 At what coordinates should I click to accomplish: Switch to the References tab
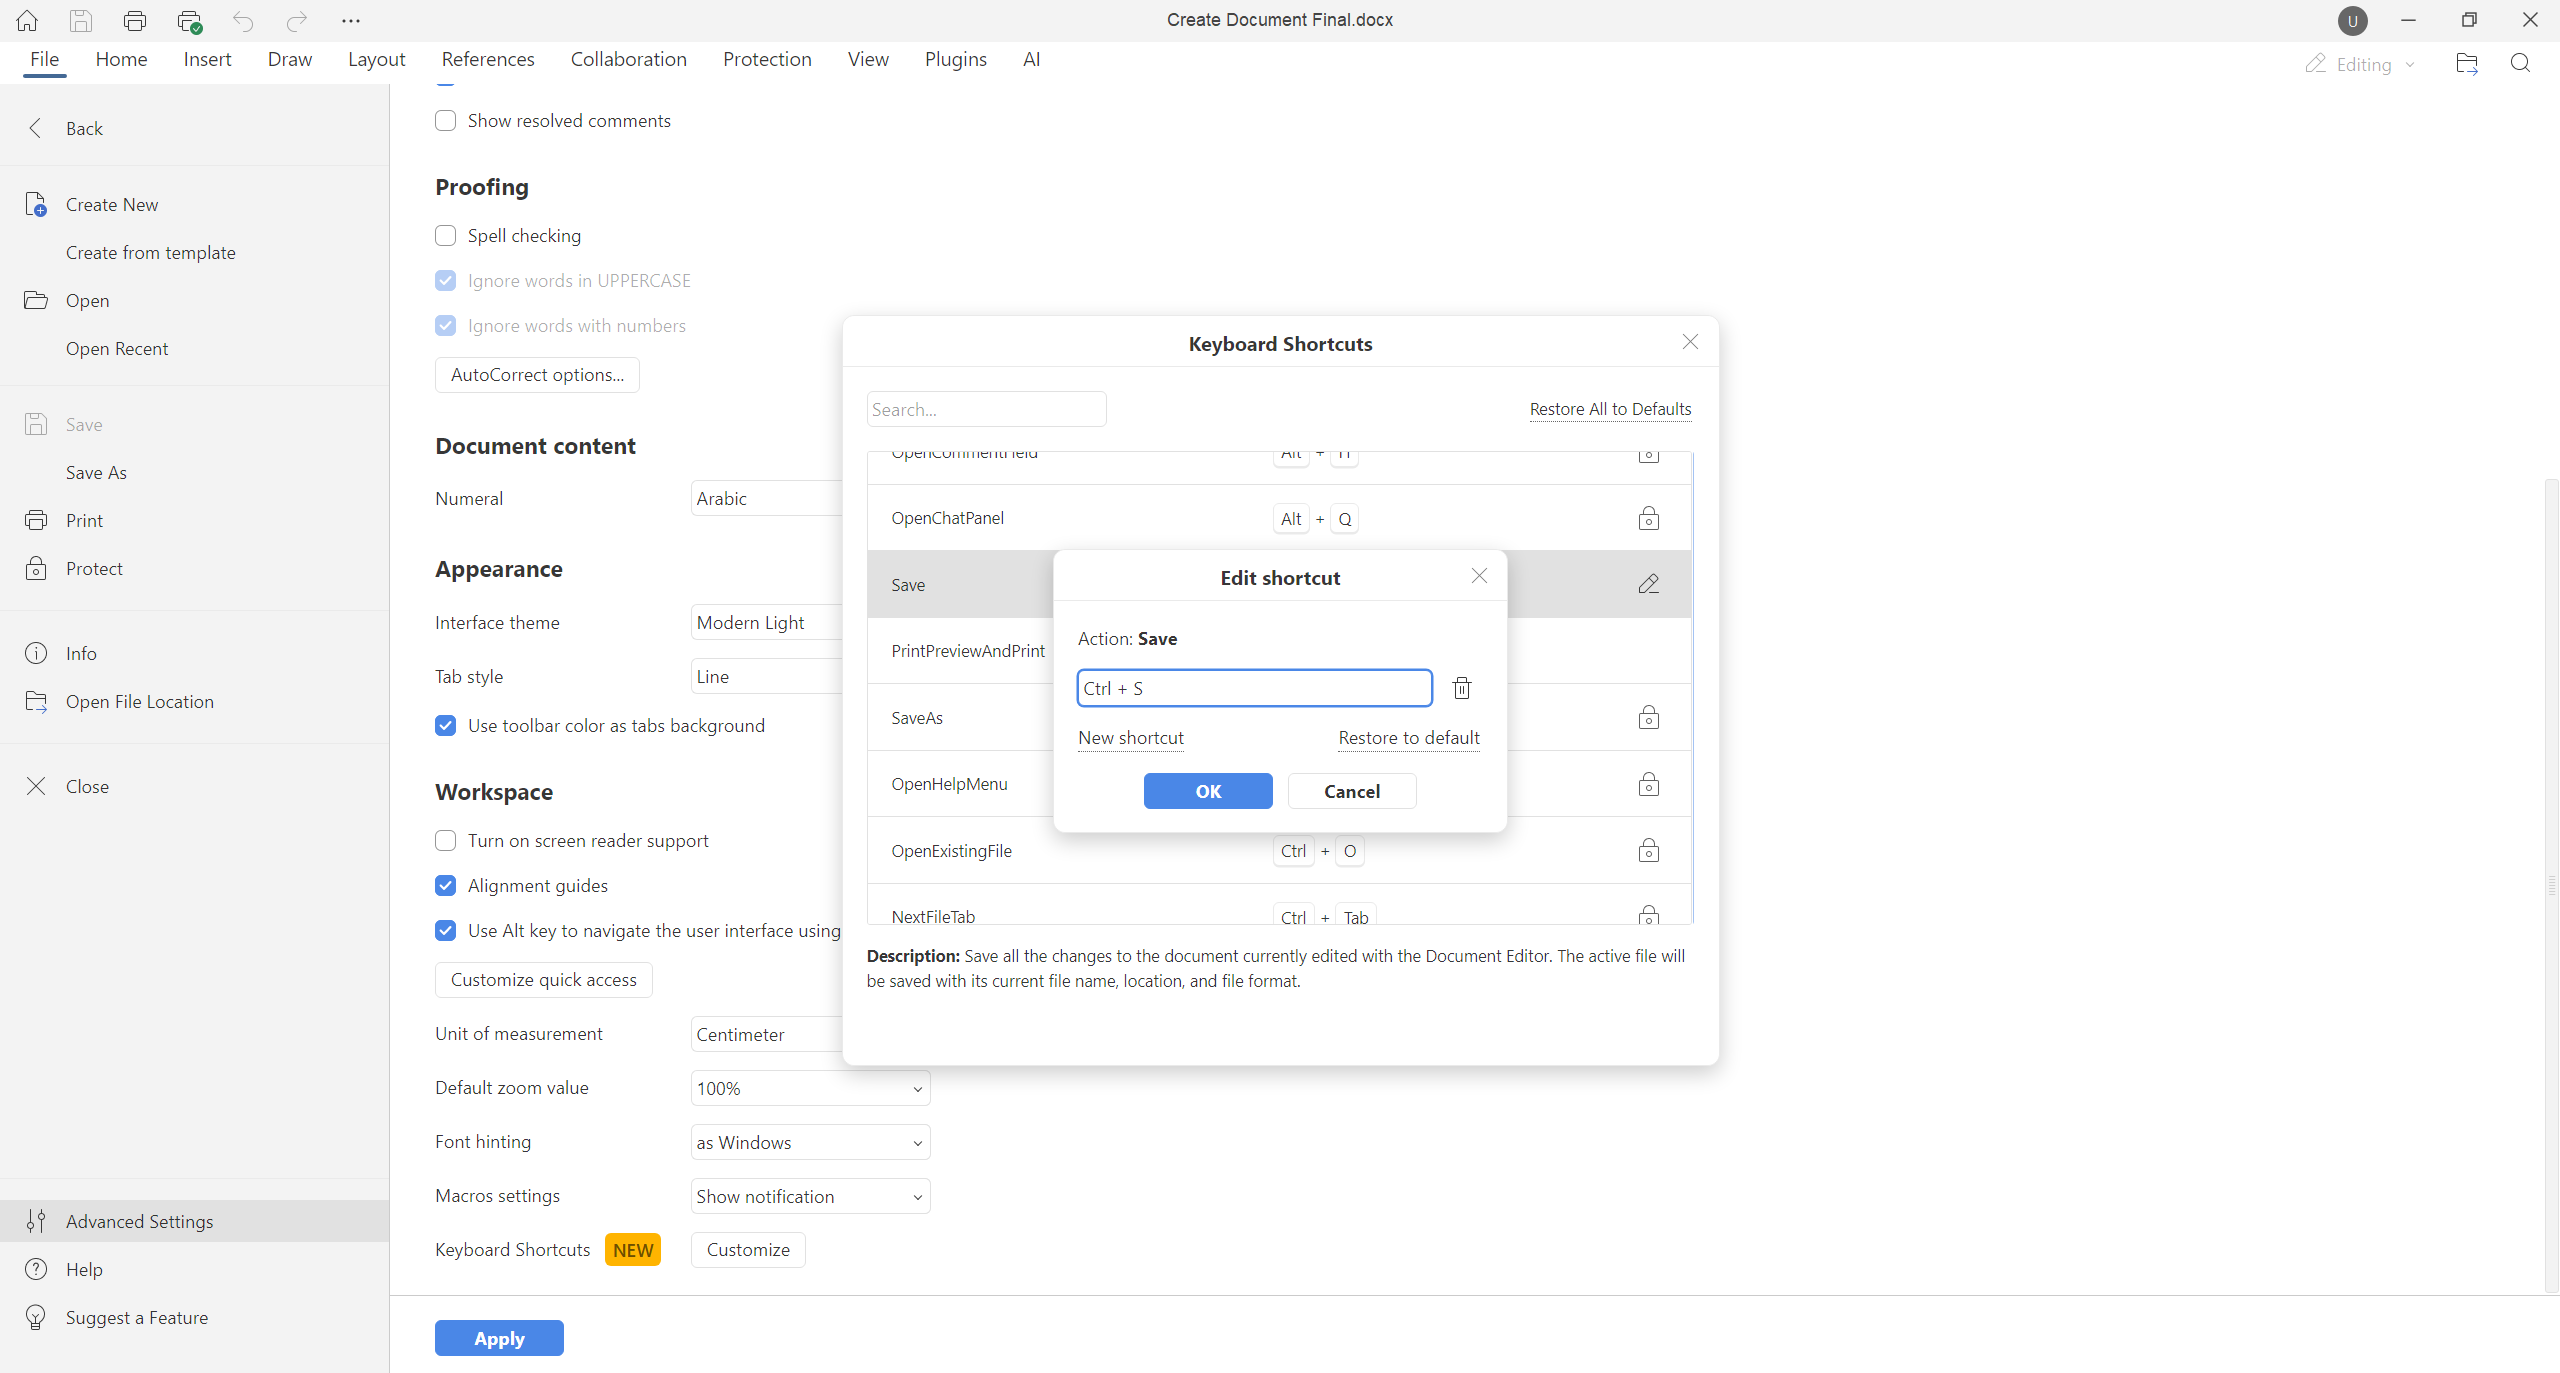coord(488,59)
